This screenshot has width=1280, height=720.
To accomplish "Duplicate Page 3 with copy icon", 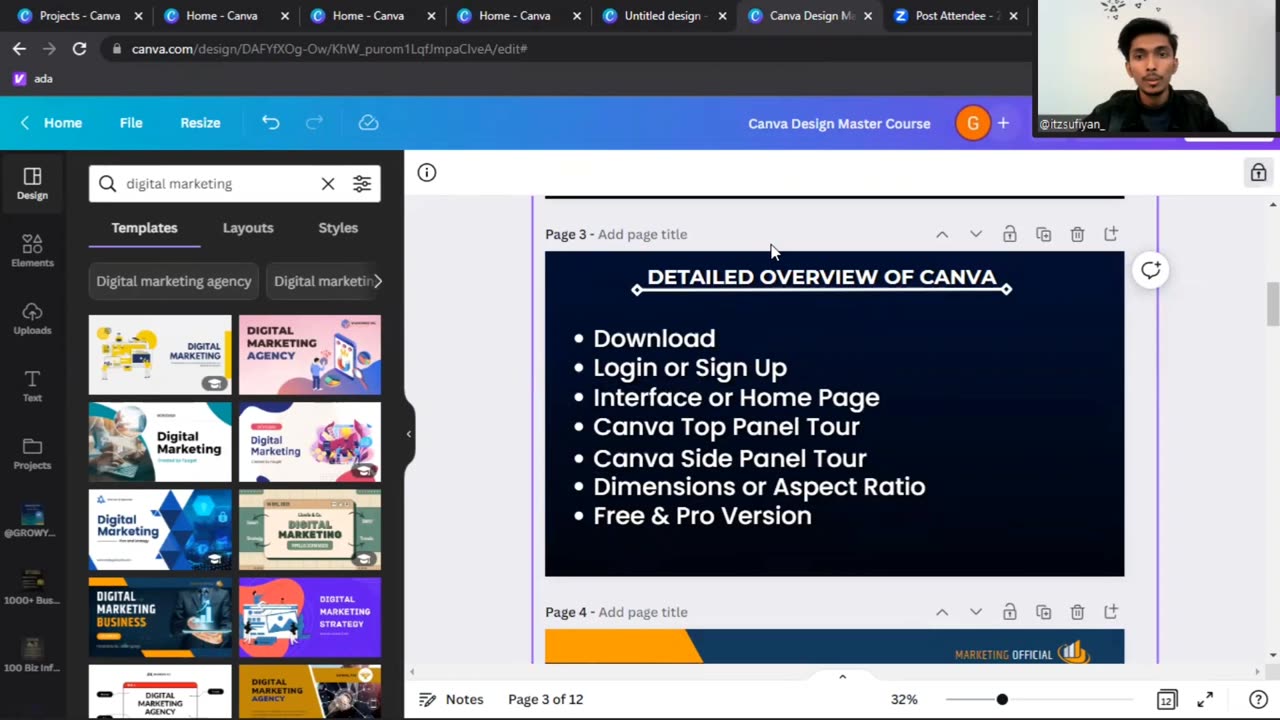I will click(1043, 234).
